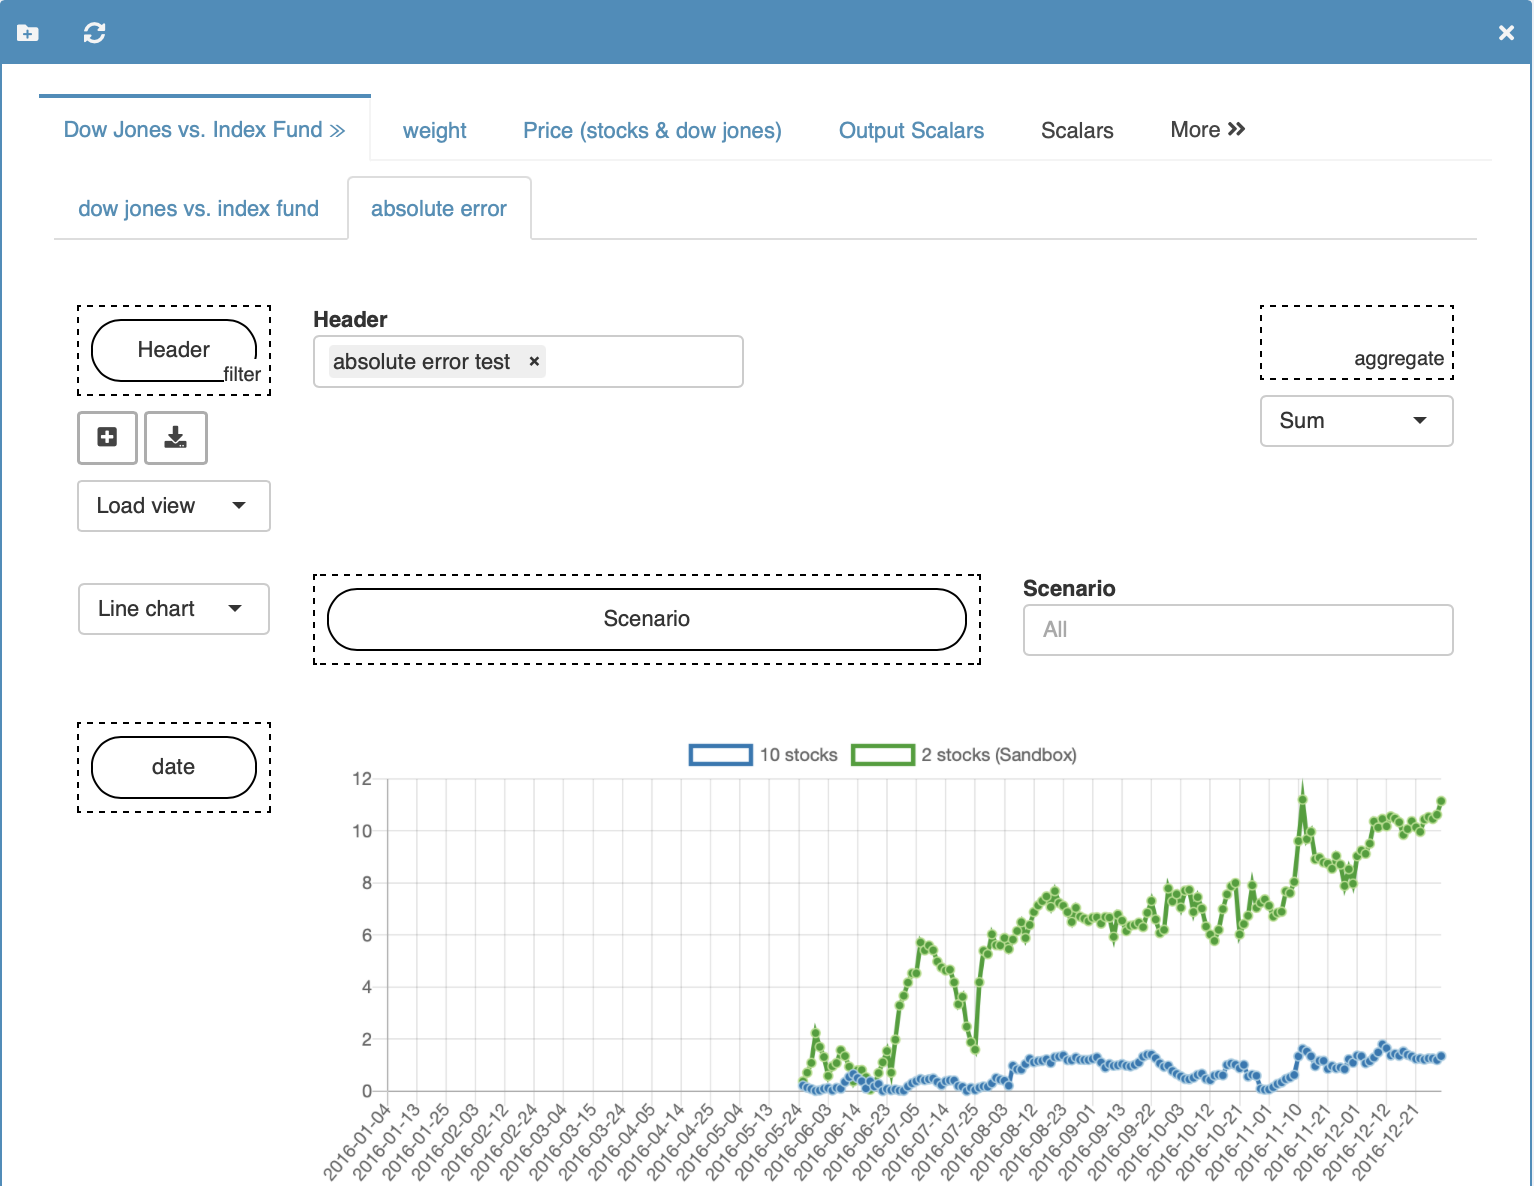
Task: Click the date dimension pill
Action: (x=174, y=767)
